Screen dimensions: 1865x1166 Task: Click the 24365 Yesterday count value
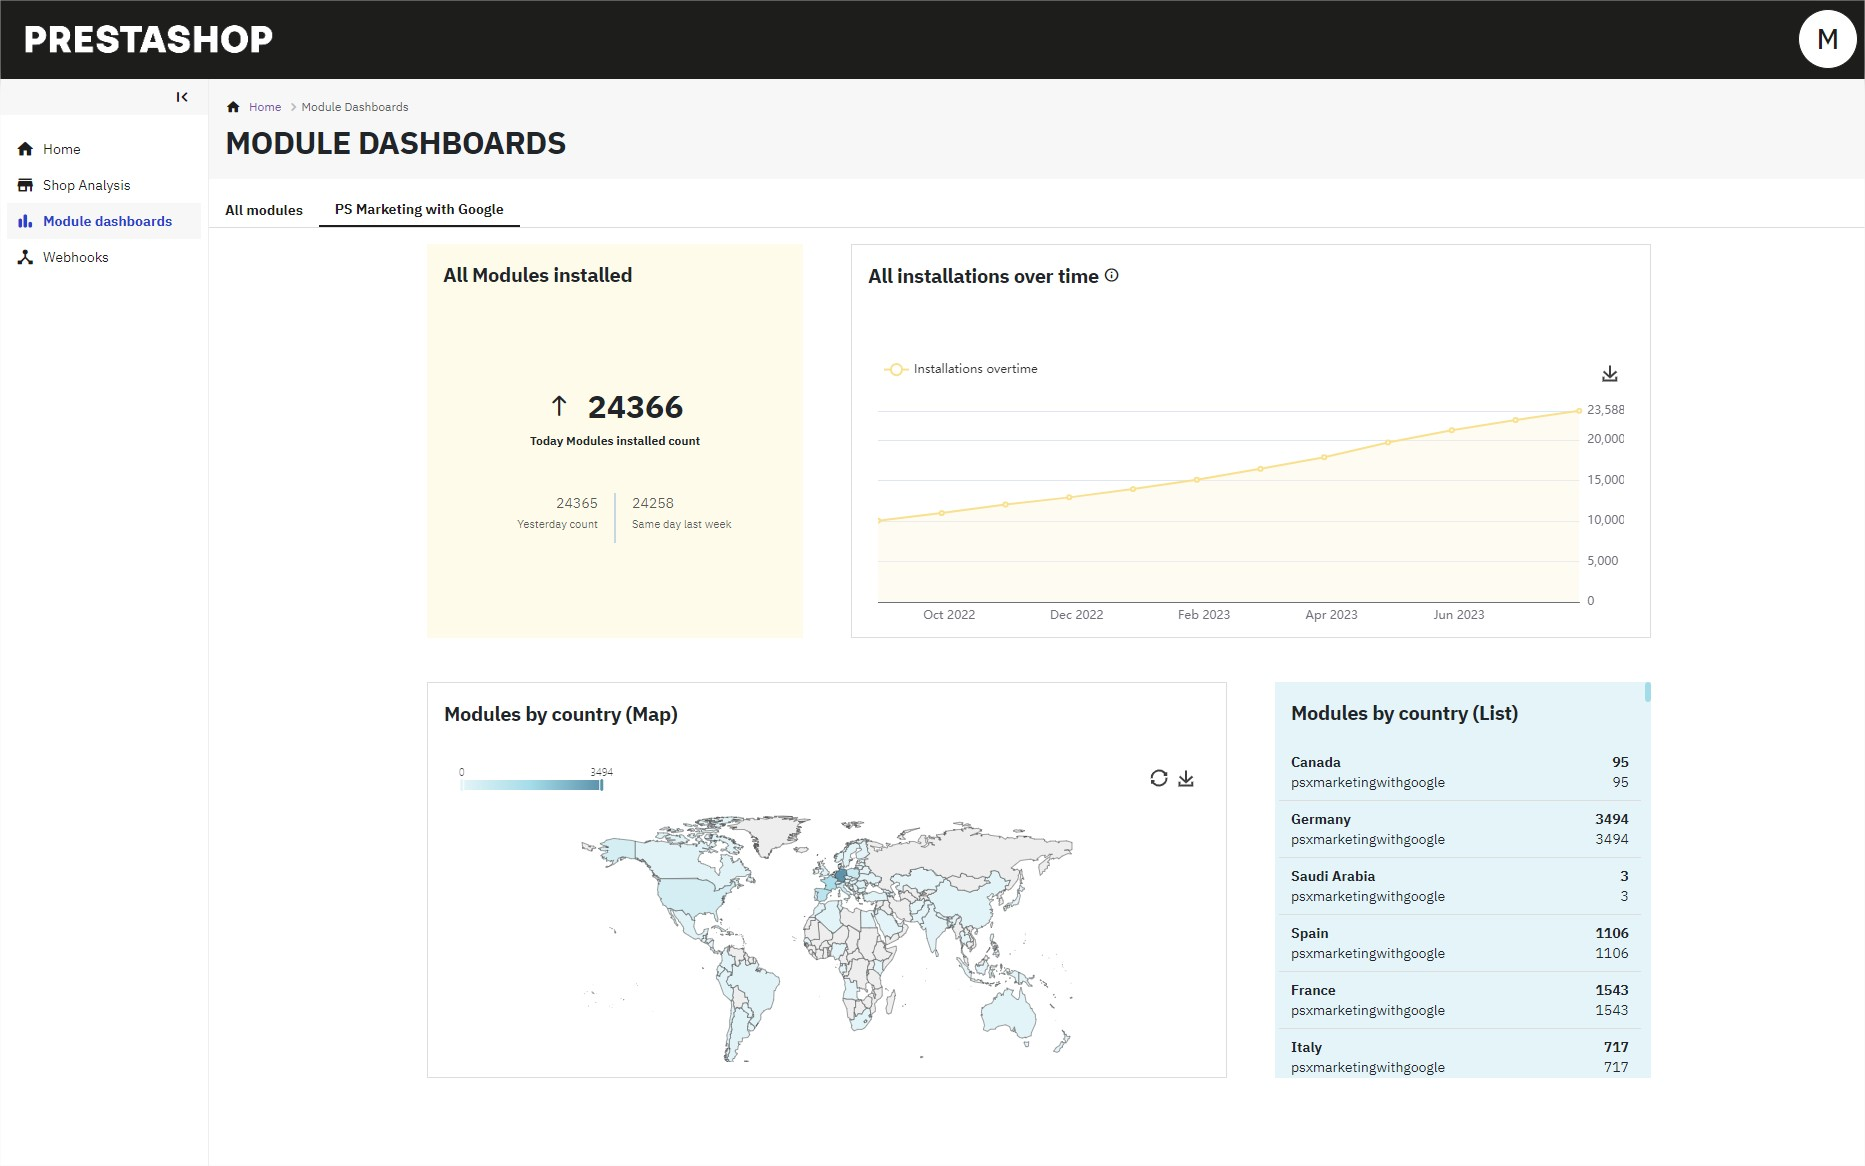(x=577, y=503)
